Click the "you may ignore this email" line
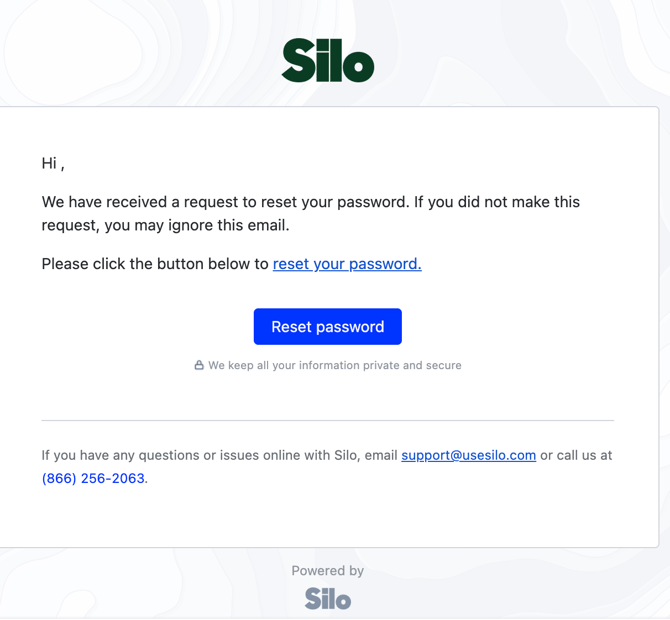This screenshot has width=670, height=620. 165,225
